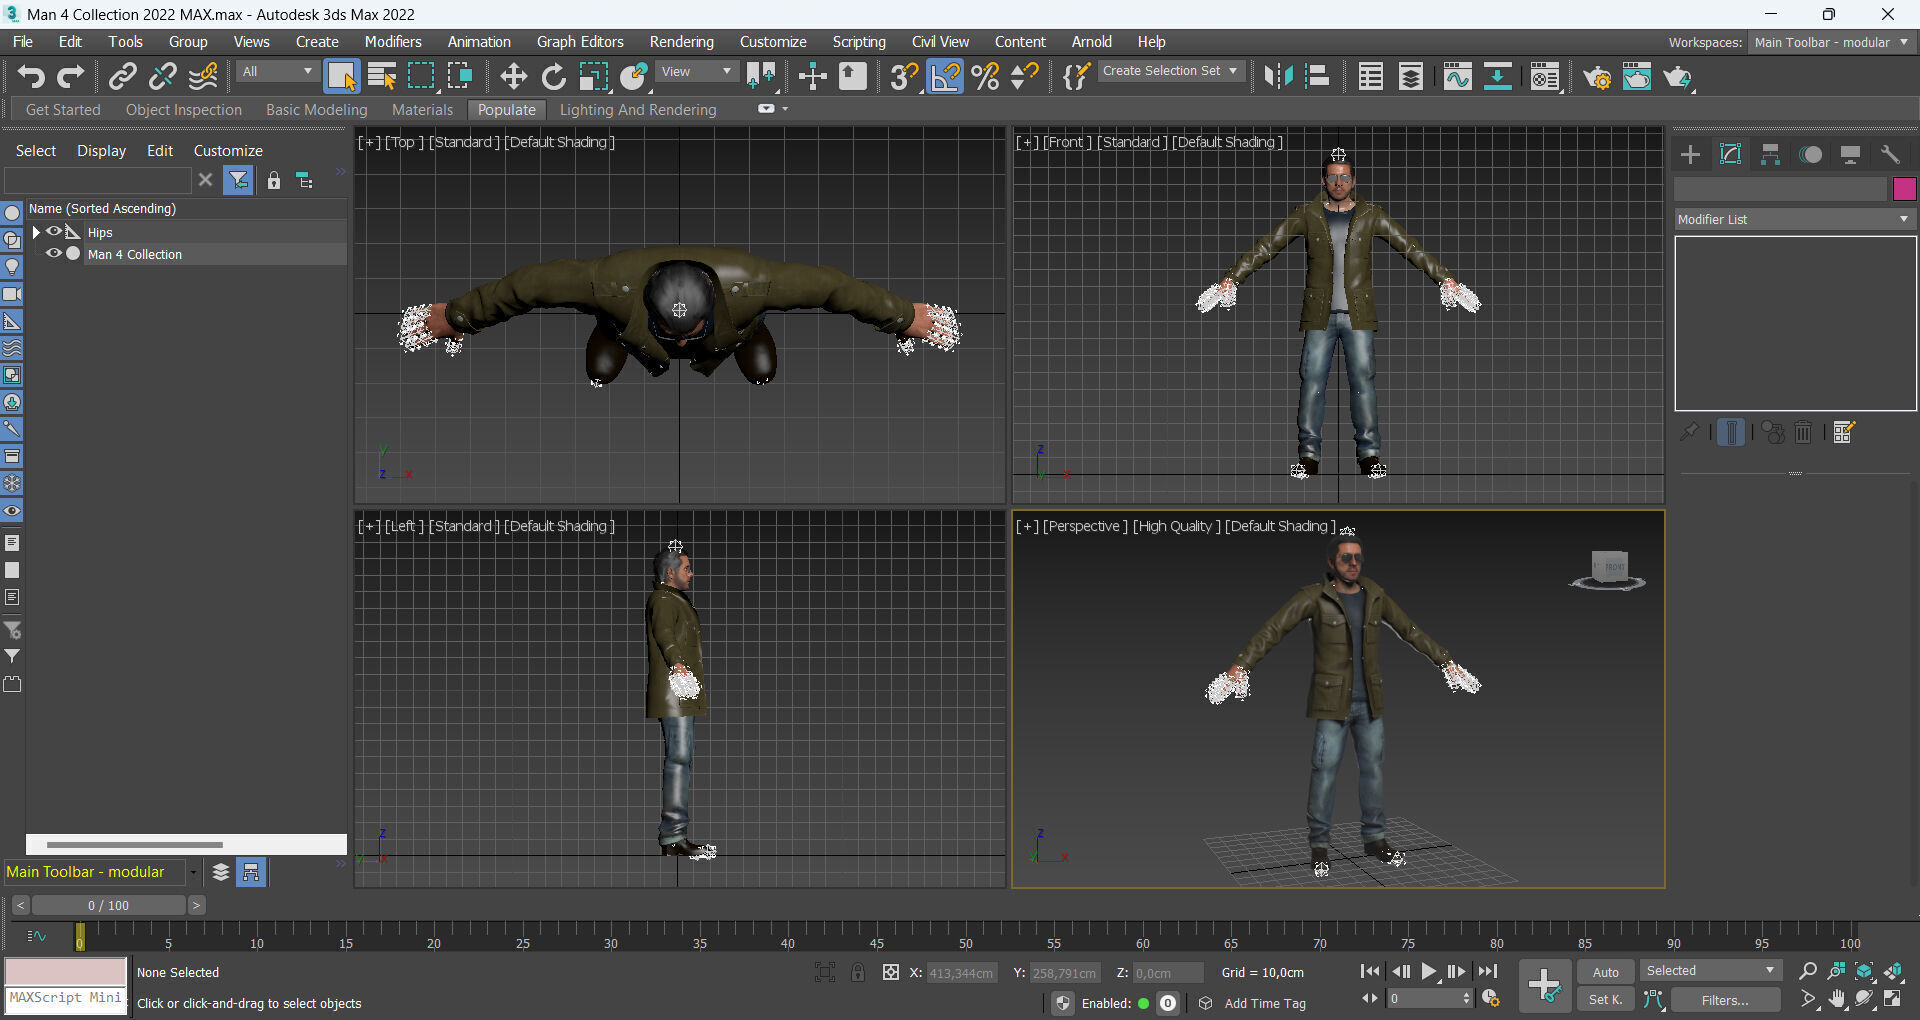Switch to the Hierarchy command panel
Viewport: 1920px width, 1020px height.
click(1770, 154)
